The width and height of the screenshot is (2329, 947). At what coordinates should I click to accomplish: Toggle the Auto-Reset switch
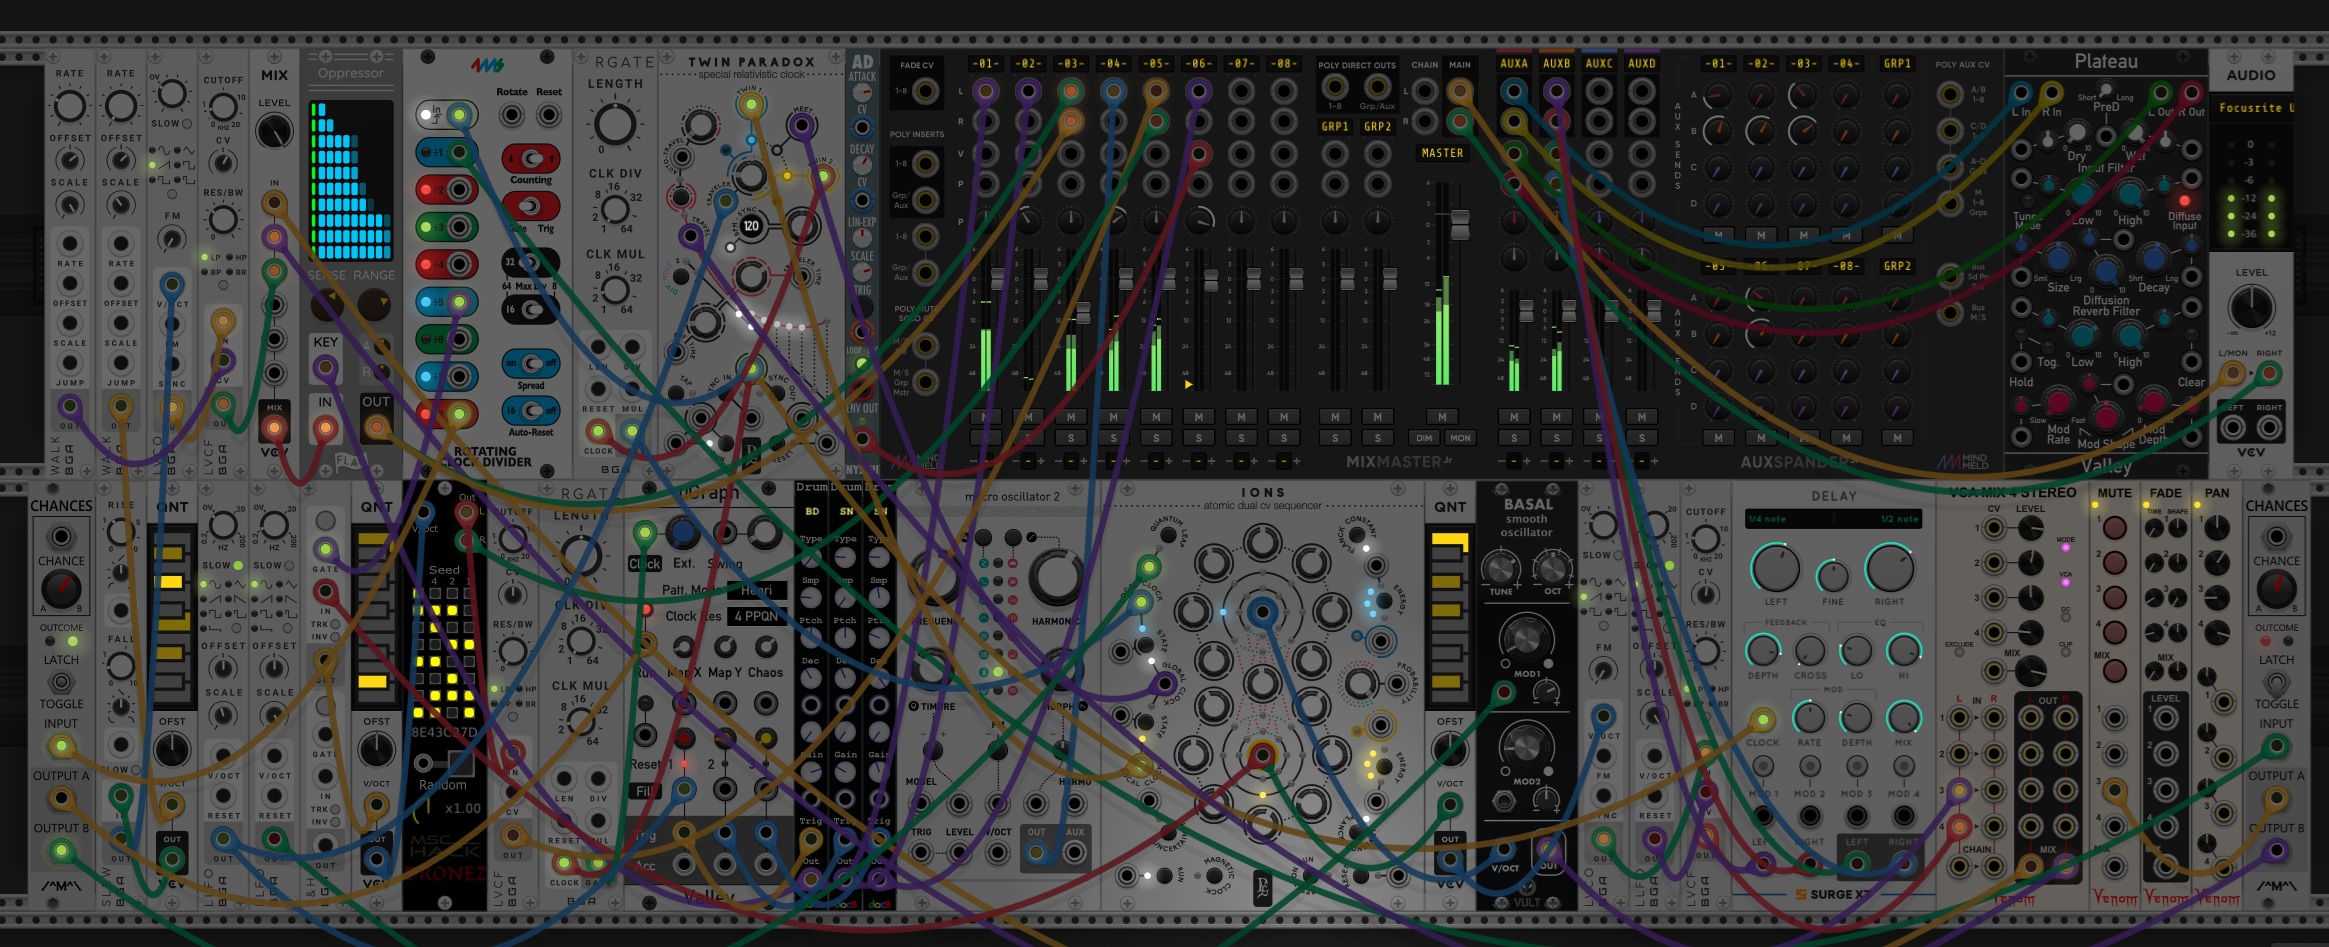point(531,411)
